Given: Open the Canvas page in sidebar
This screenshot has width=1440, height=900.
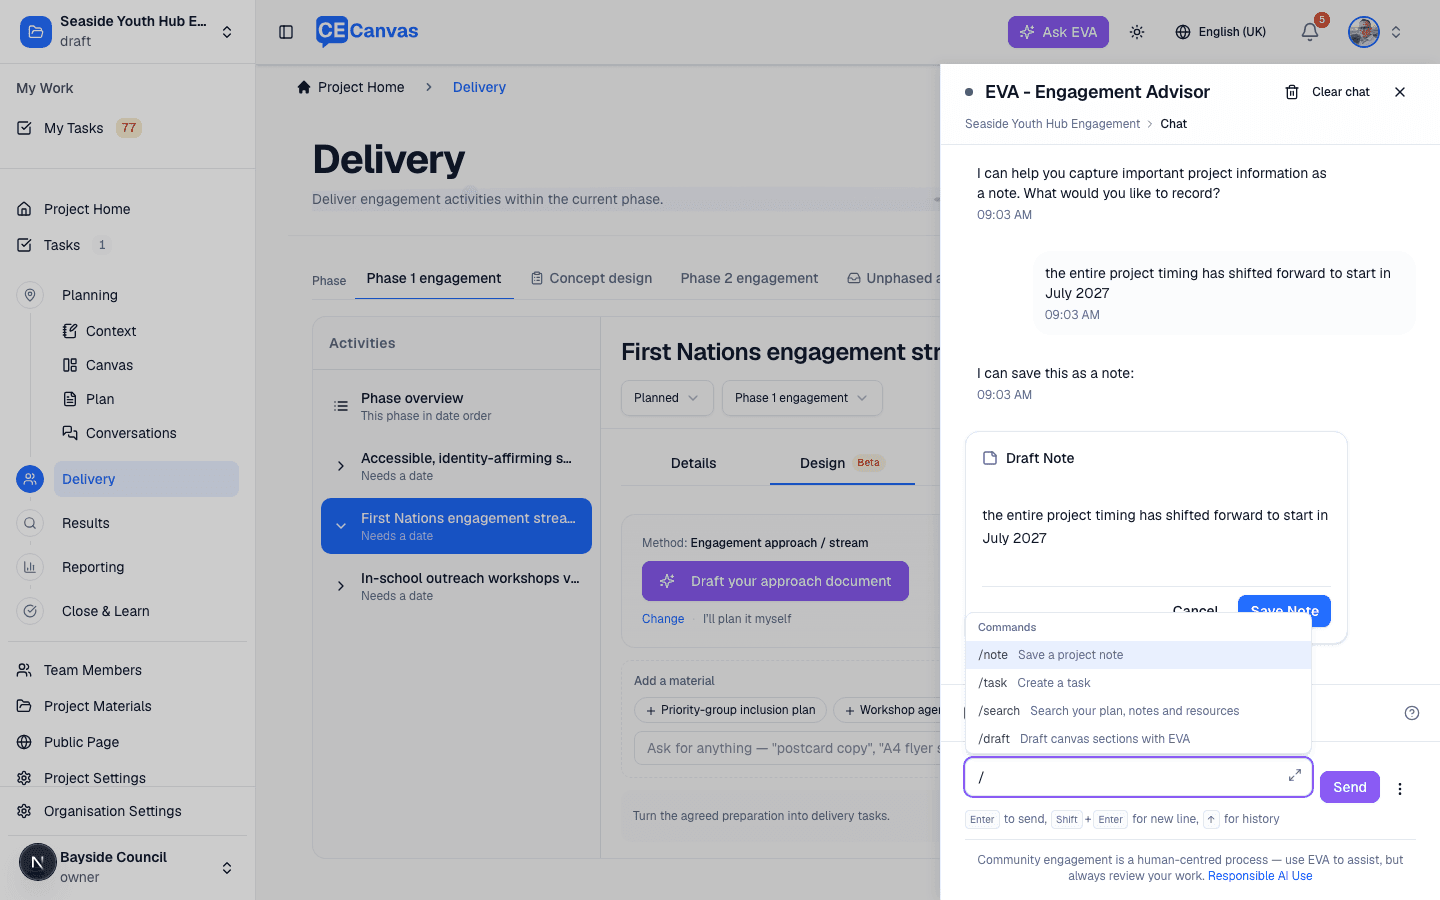Looking at the screenshot, I should (x=109, y=365).
